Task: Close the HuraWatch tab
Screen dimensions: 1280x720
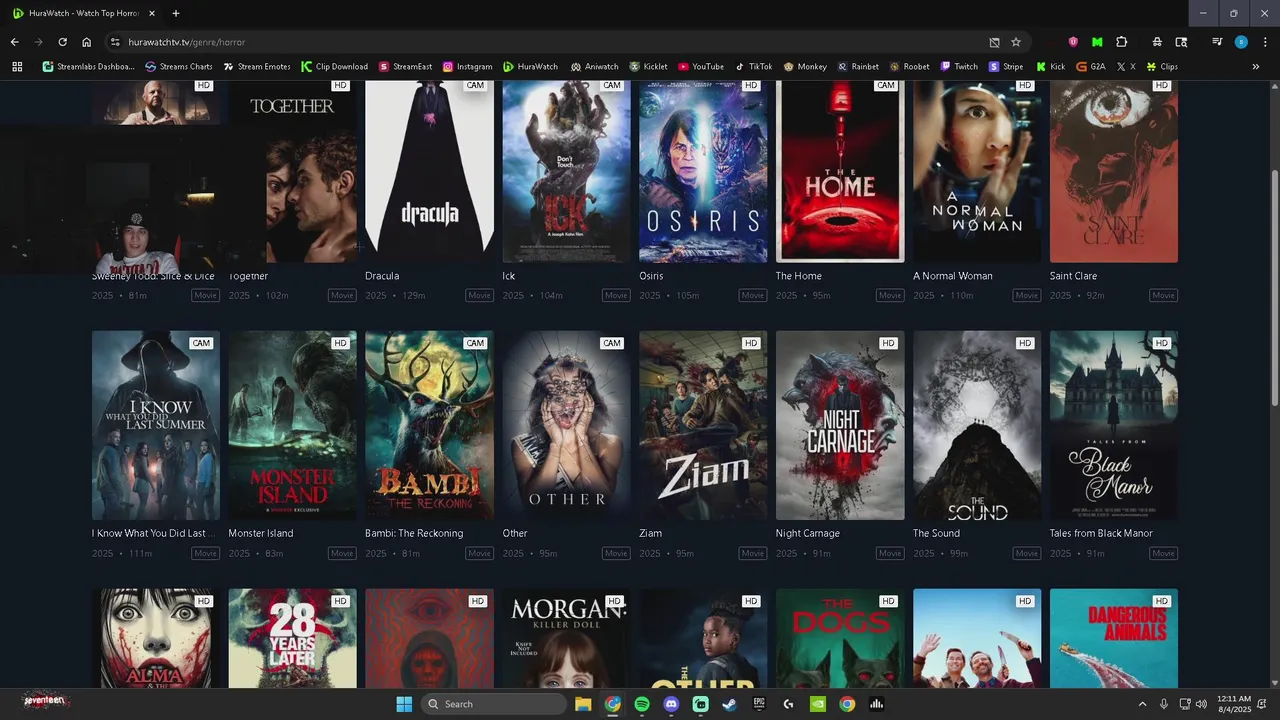Action: coord(151,13)
